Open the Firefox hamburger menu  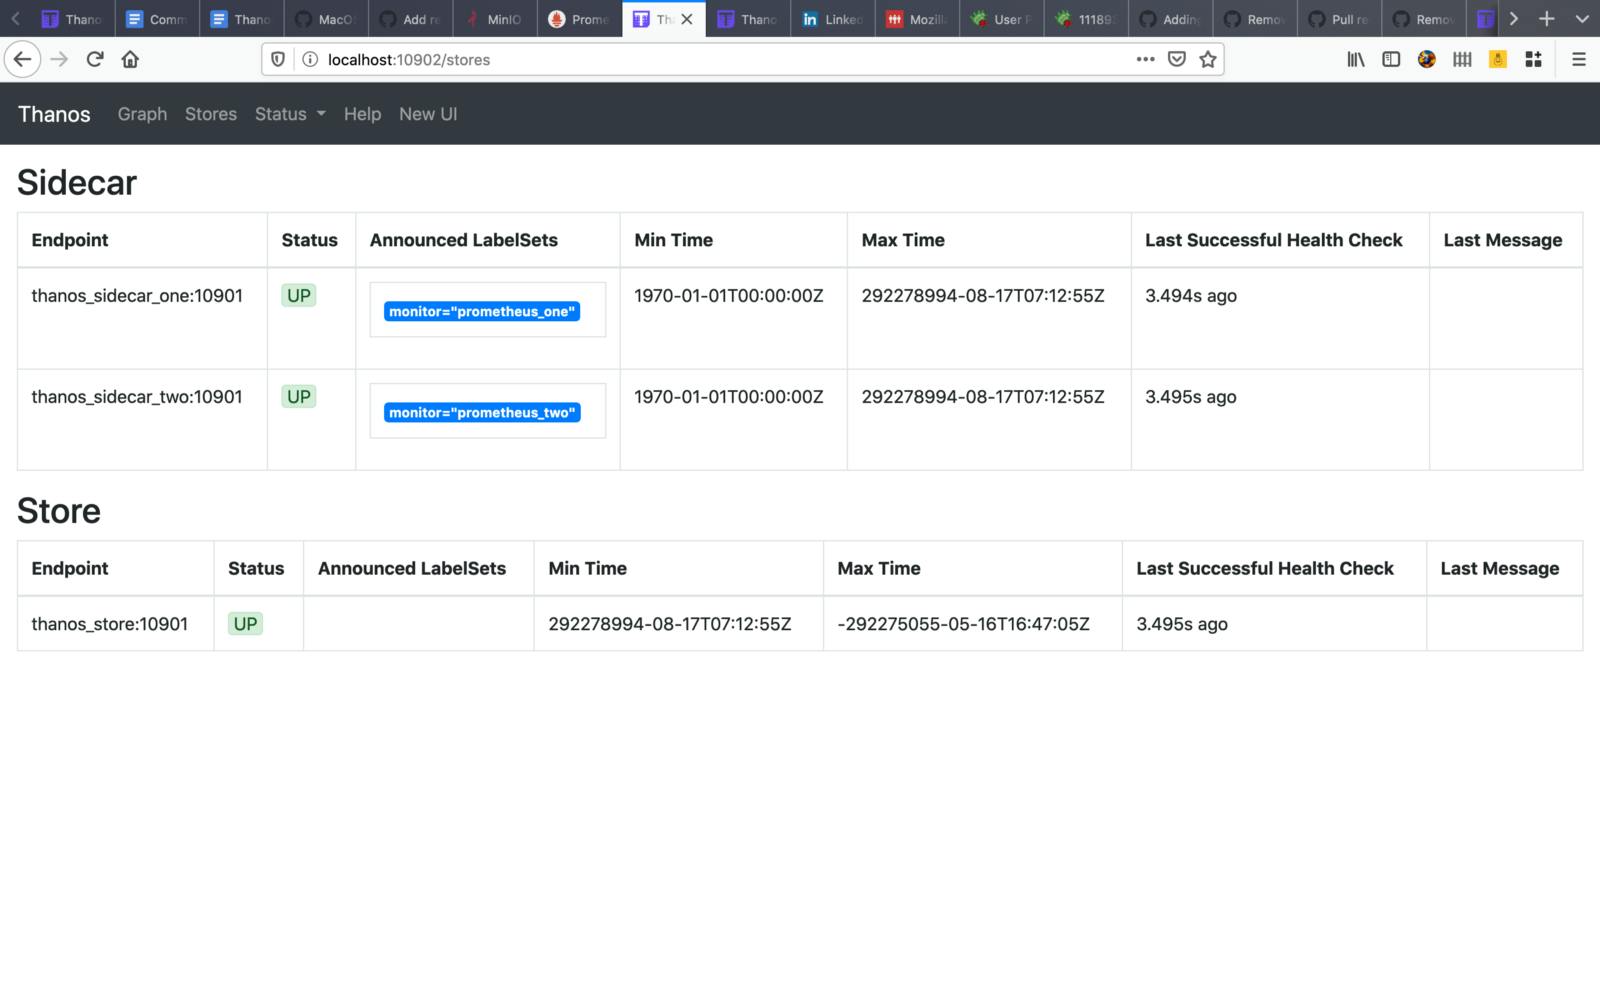click(x=1579, y=59)
